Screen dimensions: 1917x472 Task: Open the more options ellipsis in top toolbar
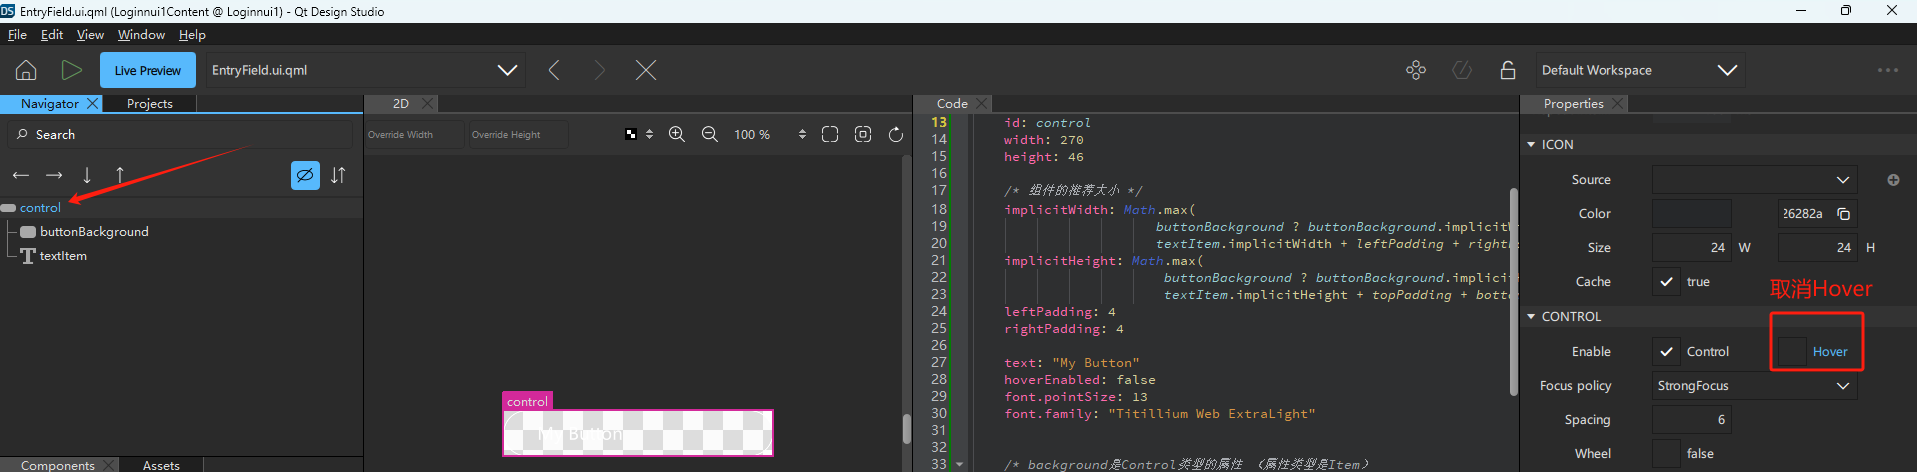1888,70
